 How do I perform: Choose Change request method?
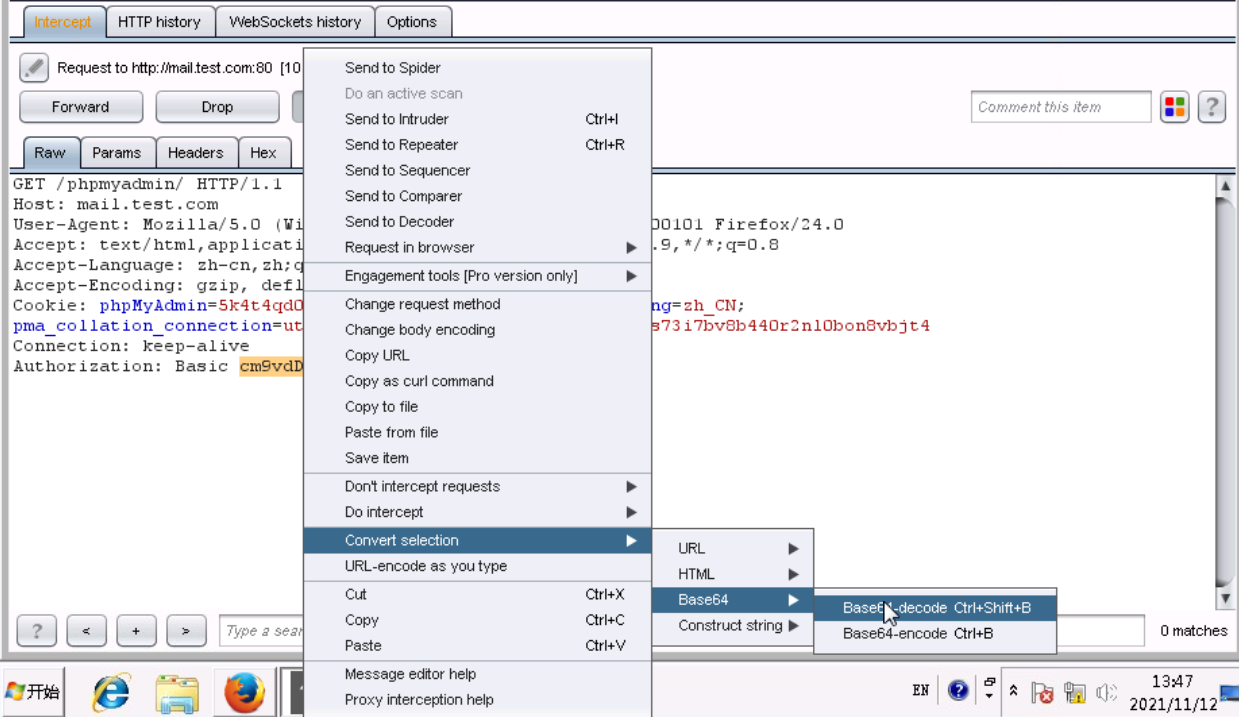477,304
